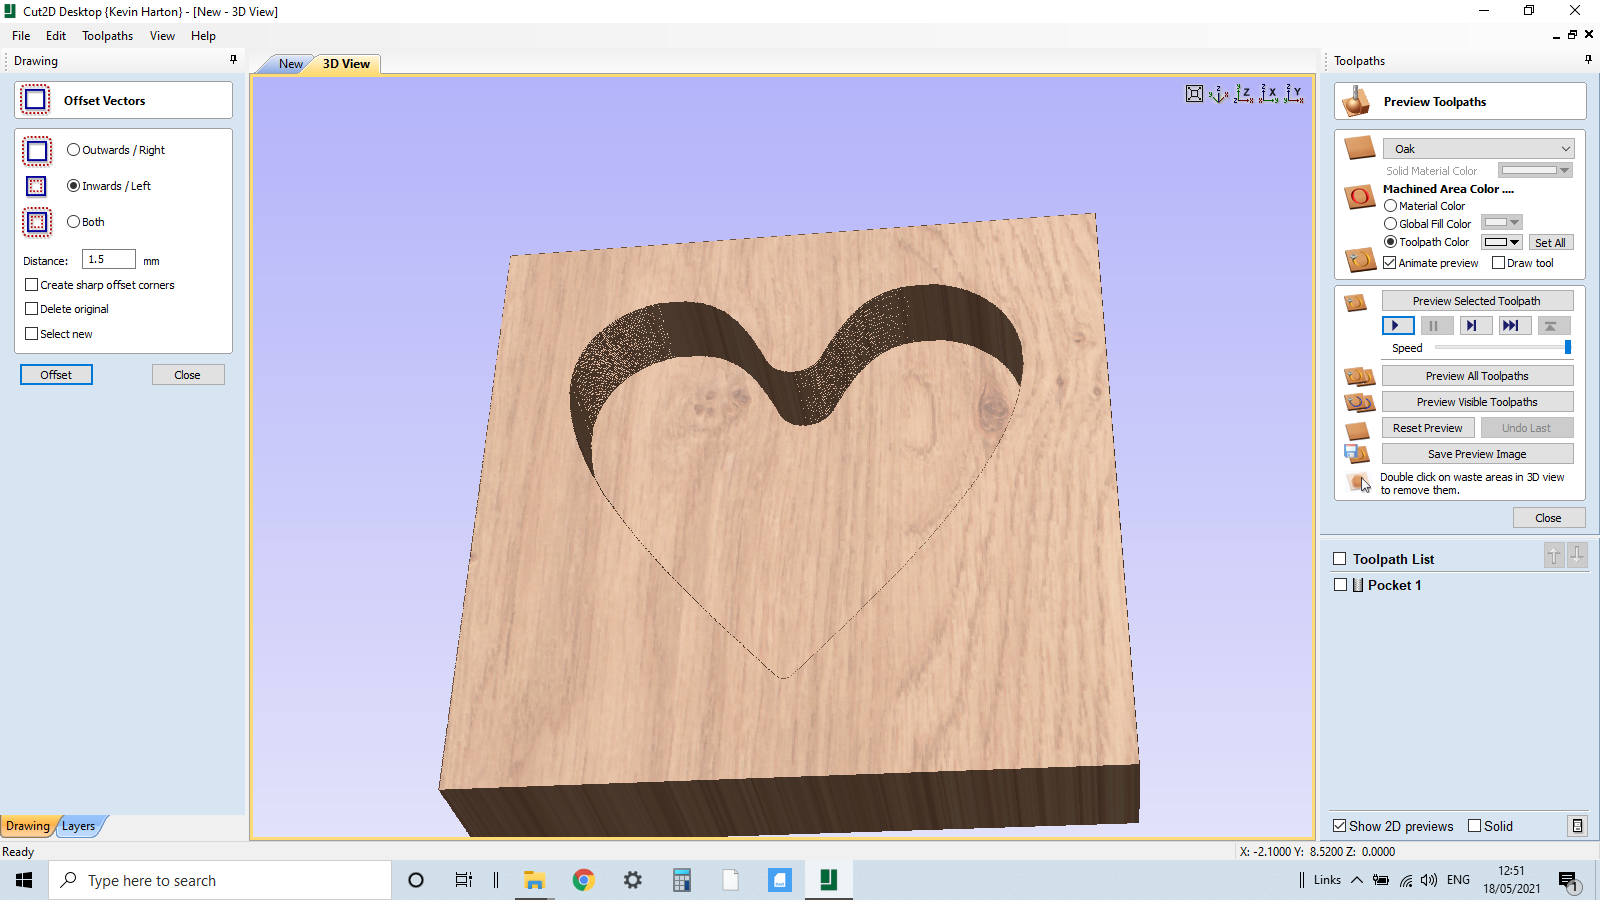View the model along the Y axis
This screenshot has width=1600, height=900.
pyautogui.click(x=1294, y=94)
